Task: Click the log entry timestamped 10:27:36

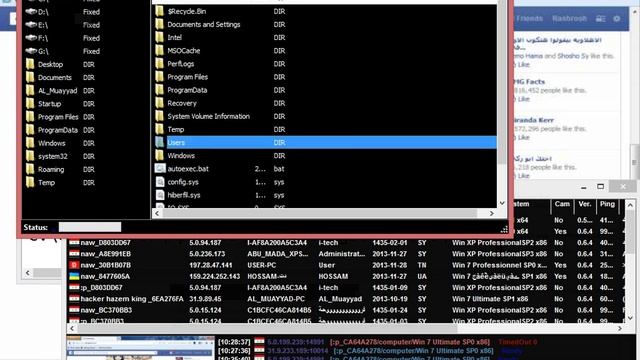Action: tap(371, 351)
